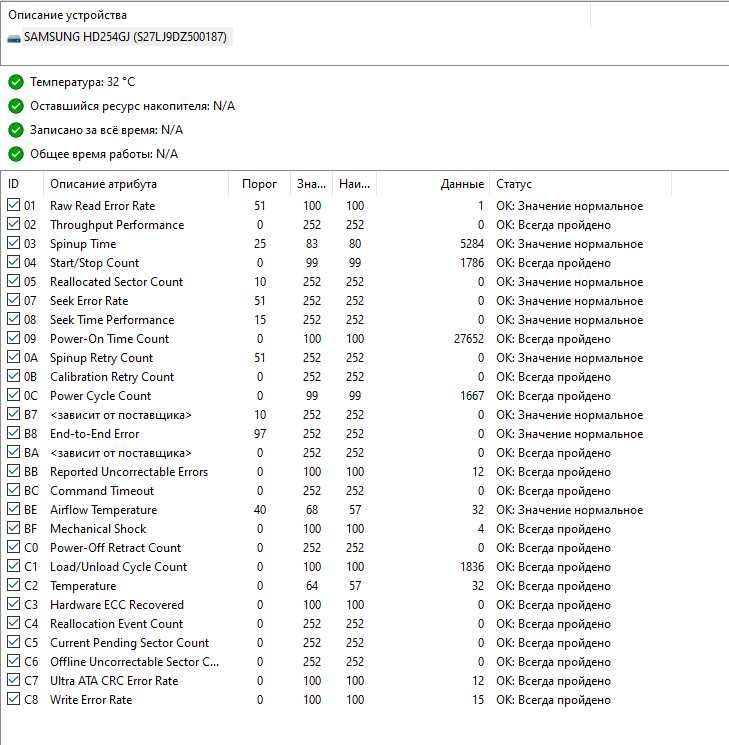The image size is (729, 745).
Task: Click the SAMSUNG HD254GJ drive icon
Action: [14, 38]
